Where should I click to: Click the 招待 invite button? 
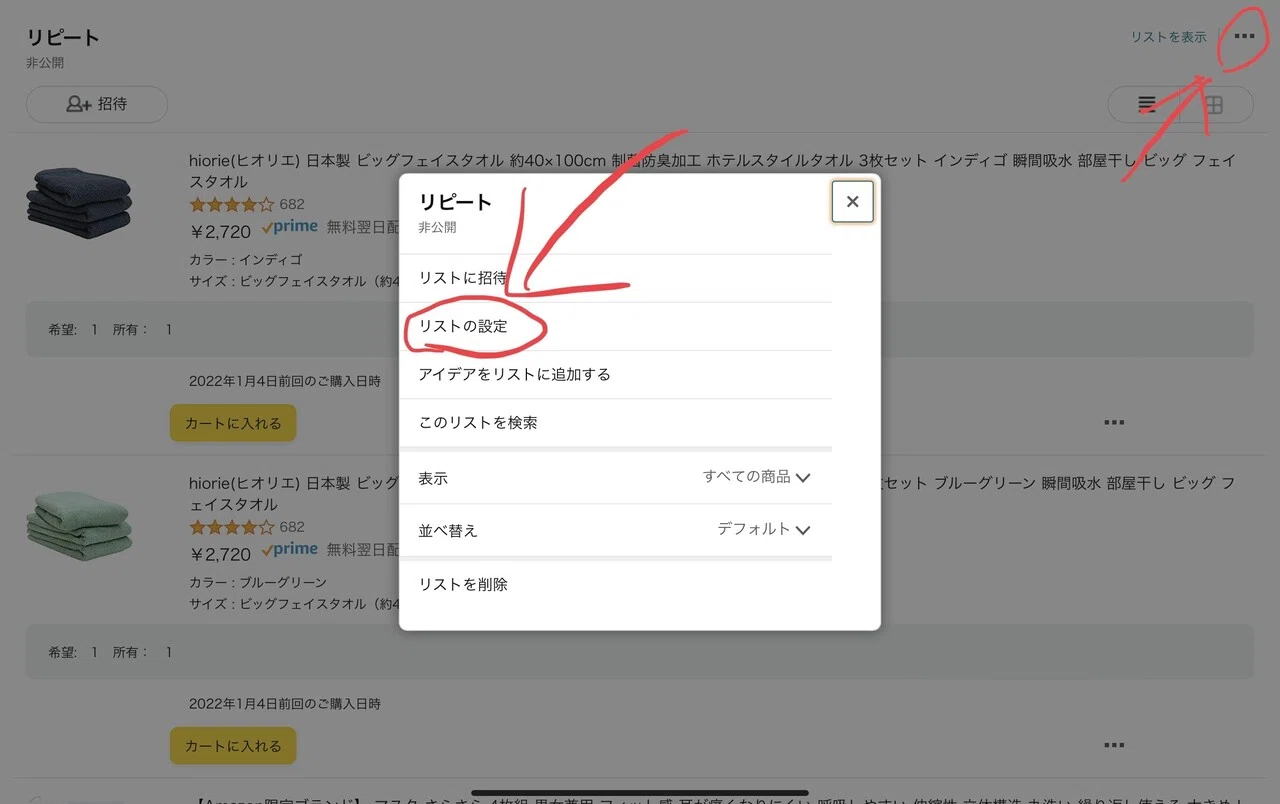point(96,104)
